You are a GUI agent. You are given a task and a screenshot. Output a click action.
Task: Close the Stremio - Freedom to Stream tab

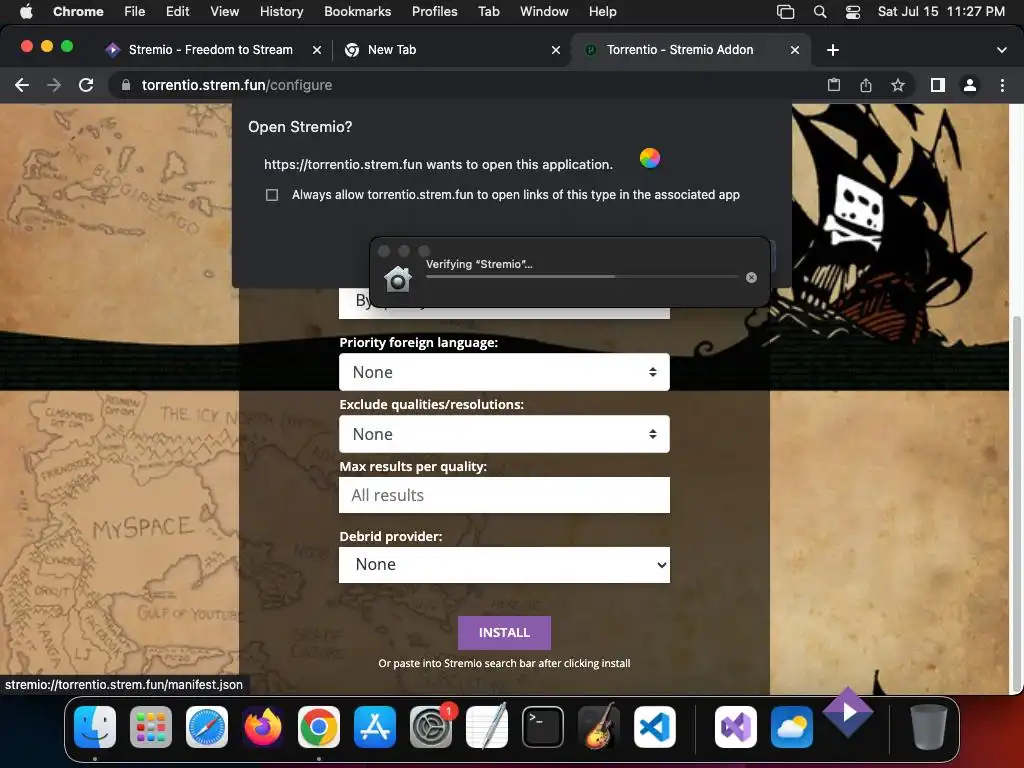tap(317, 50)
